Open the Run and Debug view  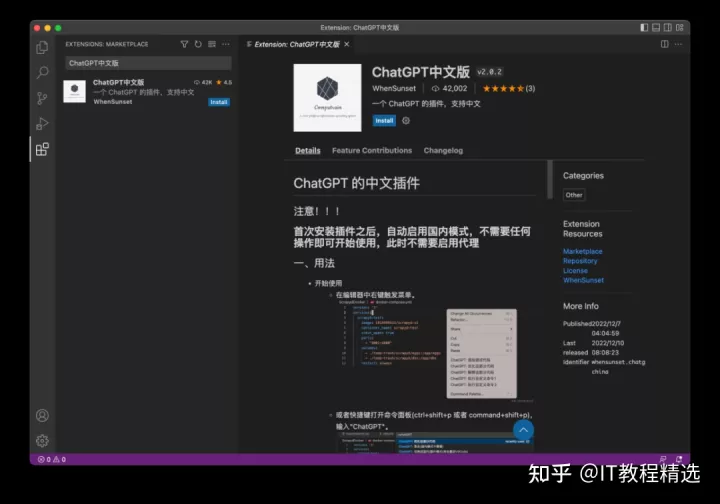point(42,123)
